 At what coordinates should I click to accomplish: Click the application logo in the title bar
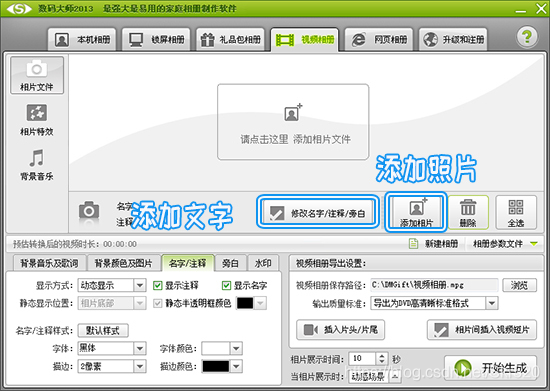[x=19, y=8]
